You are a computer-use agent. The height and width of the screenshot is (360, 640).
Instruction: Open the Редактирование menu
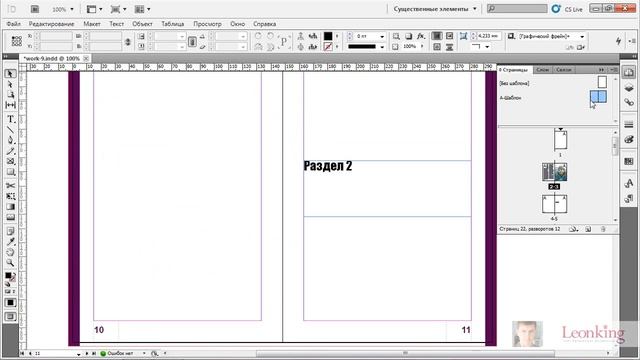[51, 24]
